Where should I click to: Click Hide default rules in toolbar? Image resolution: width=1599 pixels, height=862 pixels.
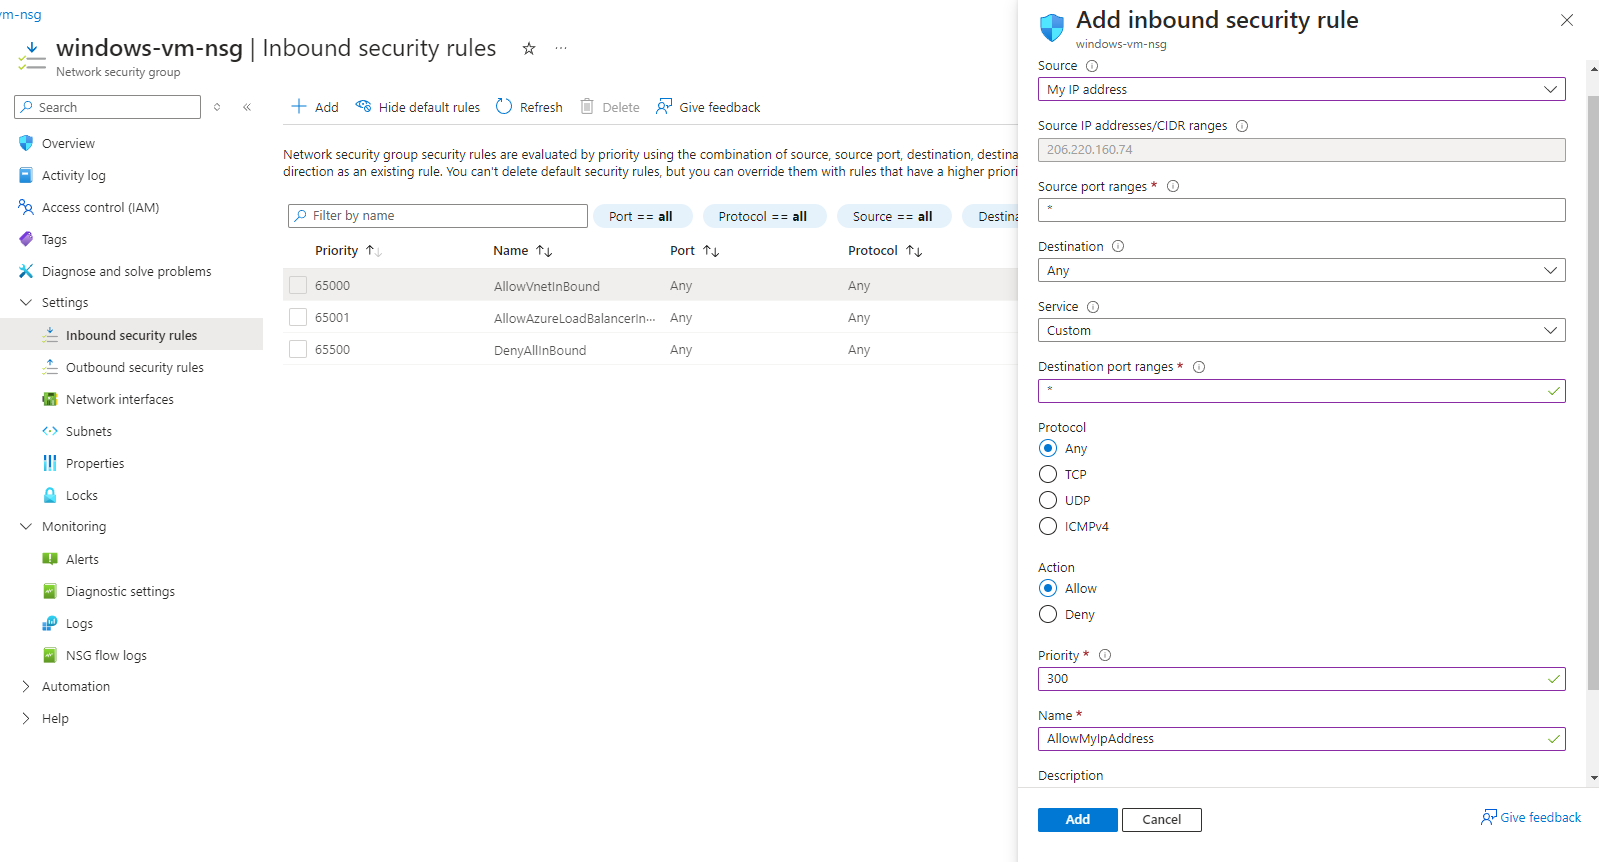[x=418, y=107]
